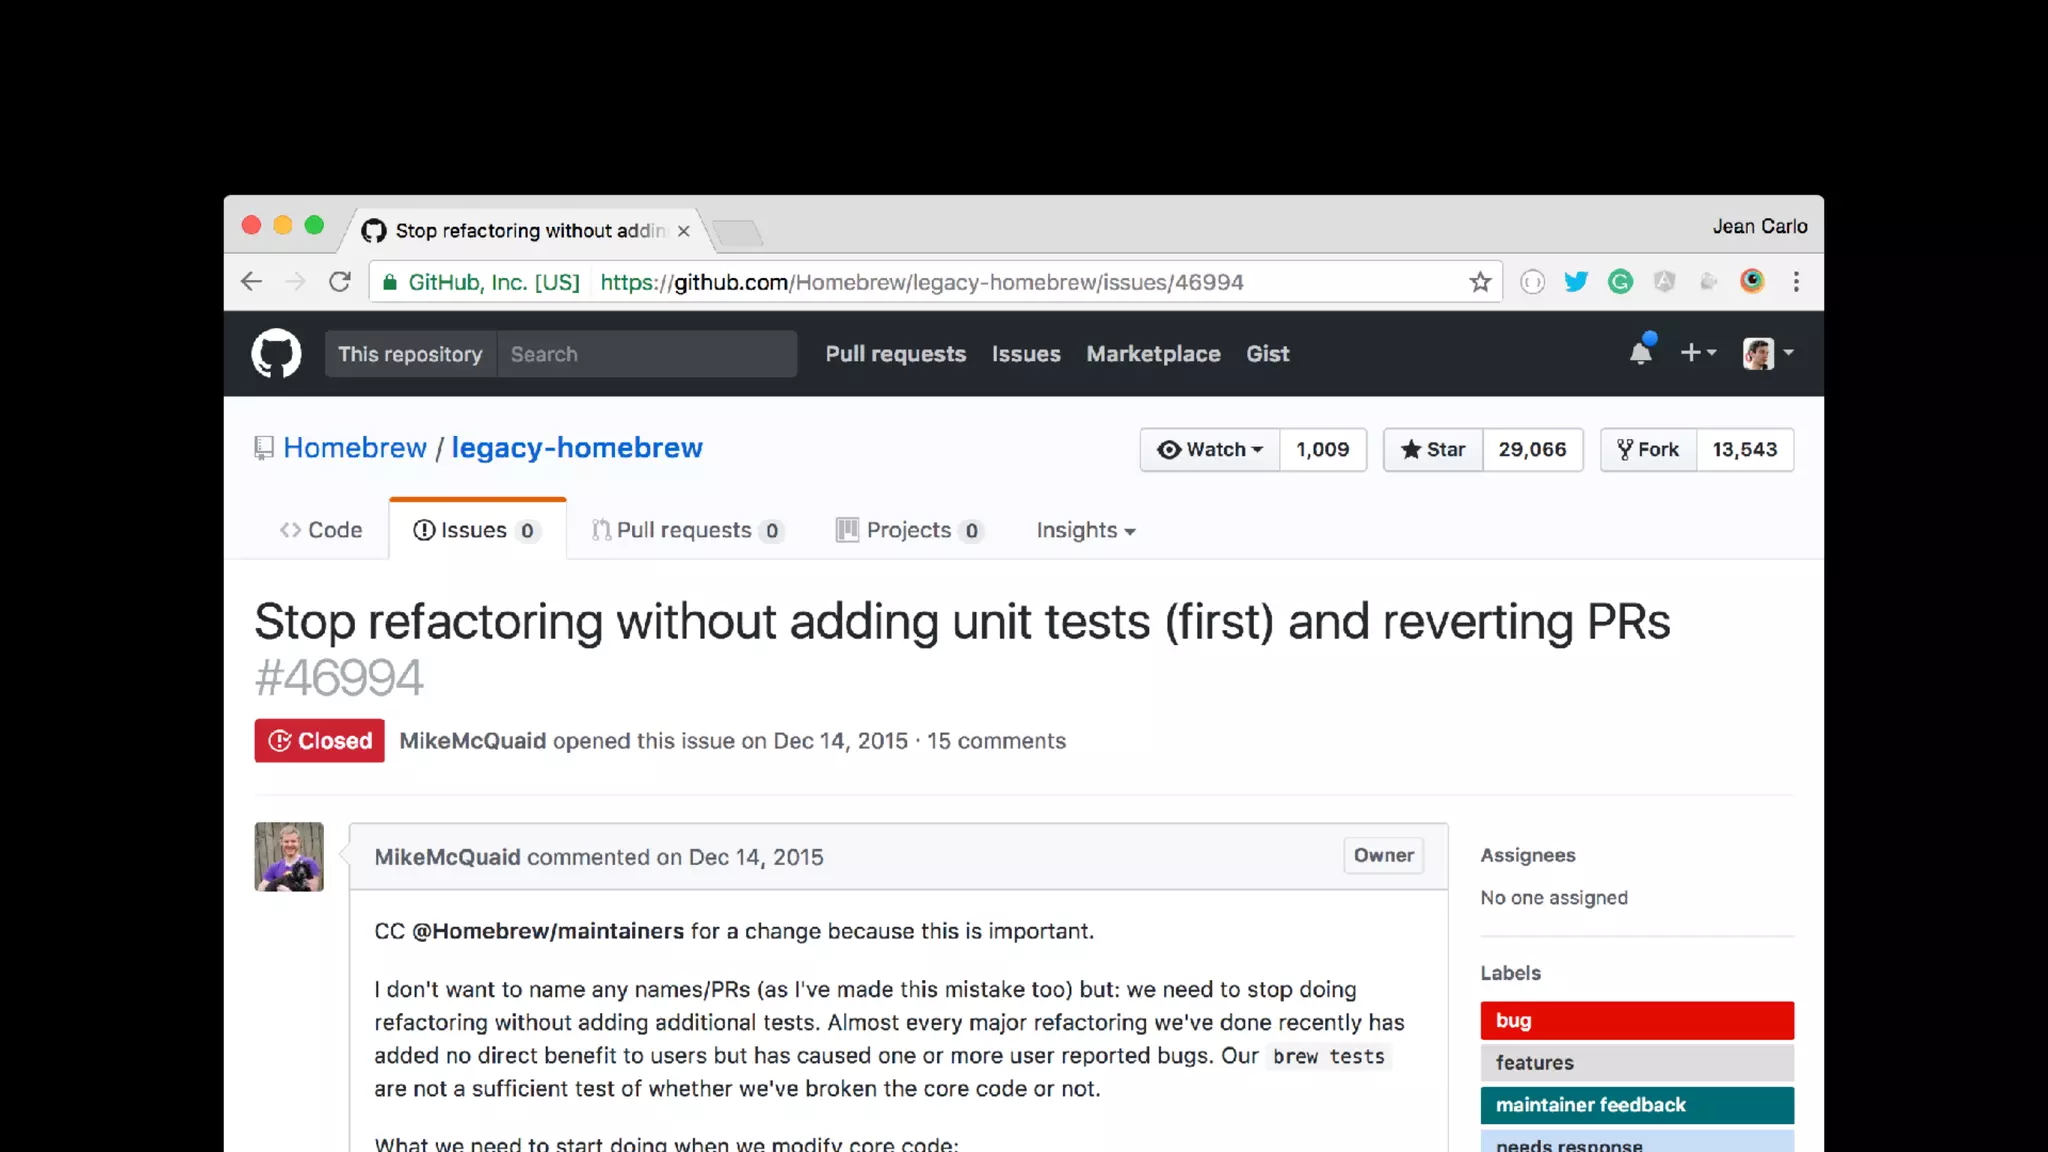Open the Watch dropdown

point(1210,450)
